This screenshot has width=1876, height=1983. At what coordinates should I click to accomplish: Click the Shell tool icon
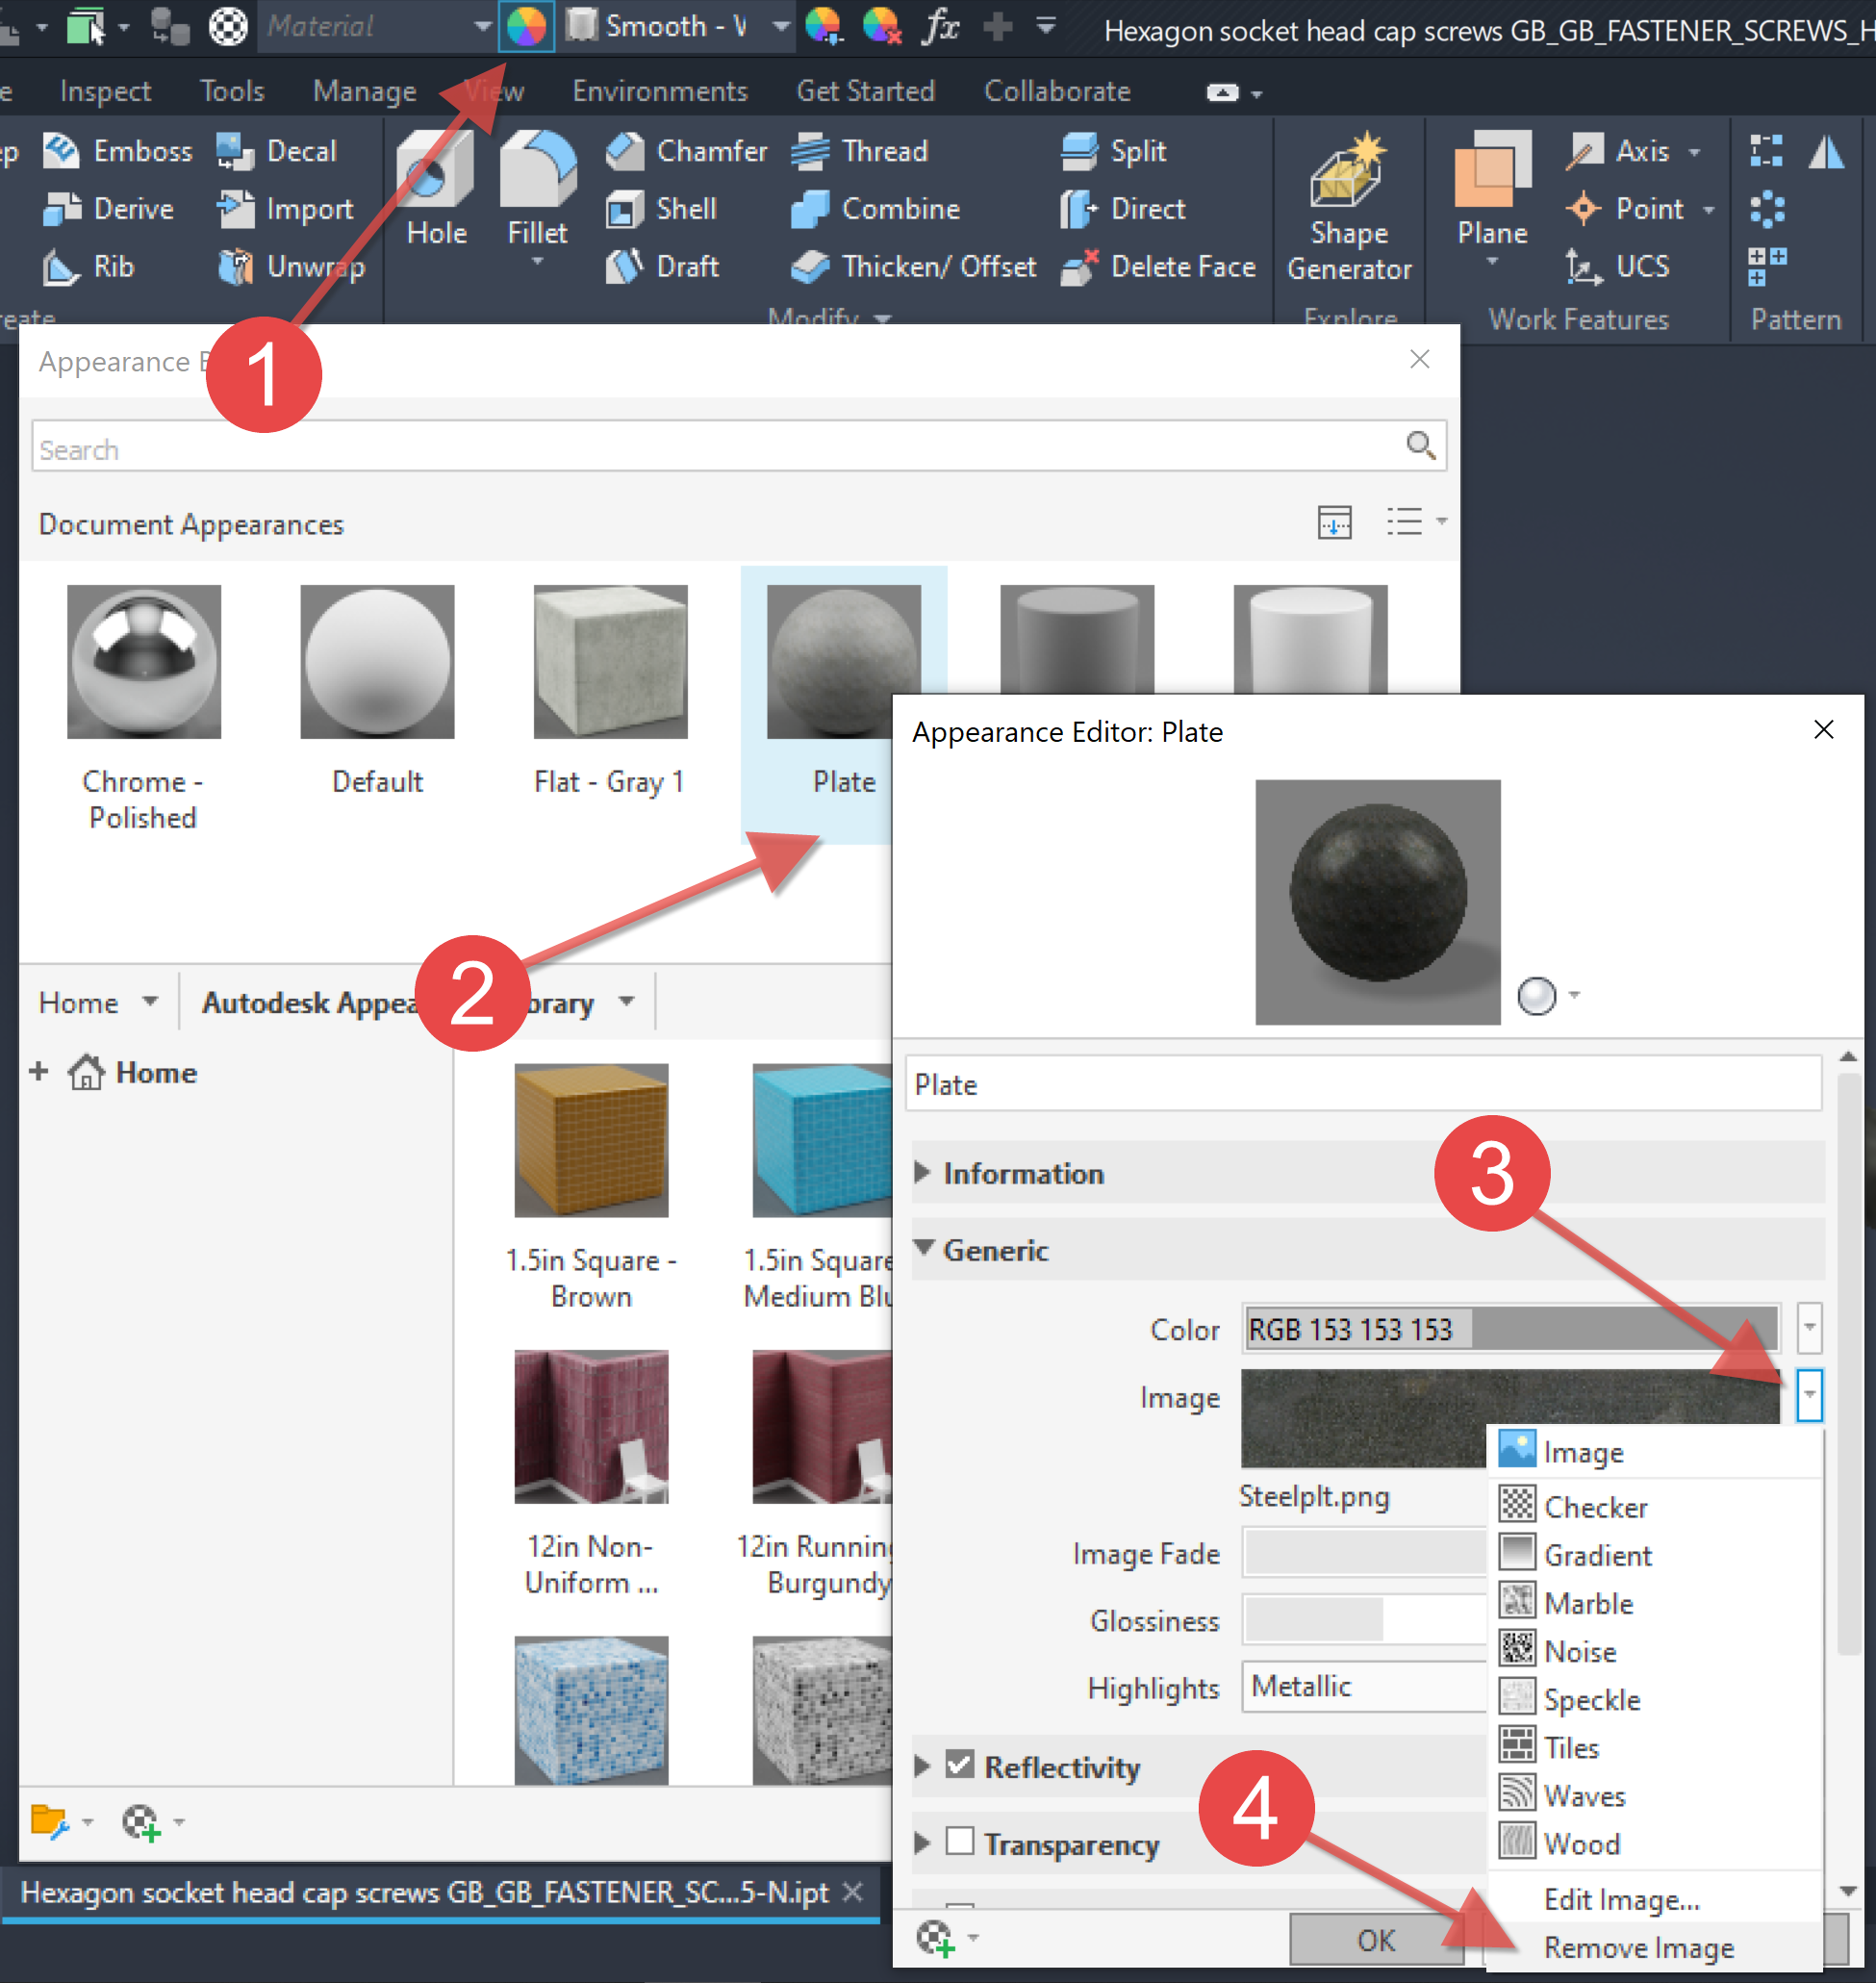(625, 209)
